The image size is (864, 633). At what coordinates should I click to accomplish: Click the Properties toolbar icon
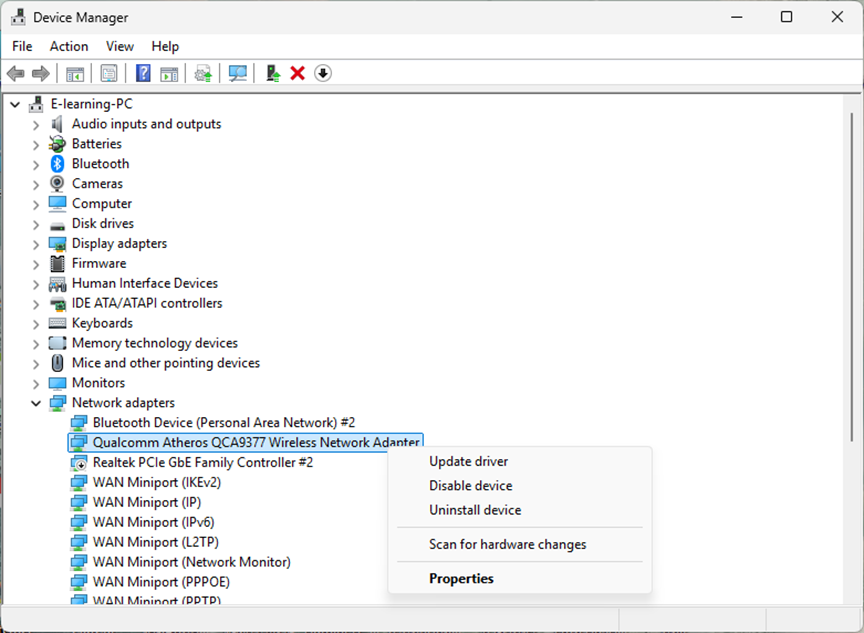pyautogui.click(x=109, y=73)
